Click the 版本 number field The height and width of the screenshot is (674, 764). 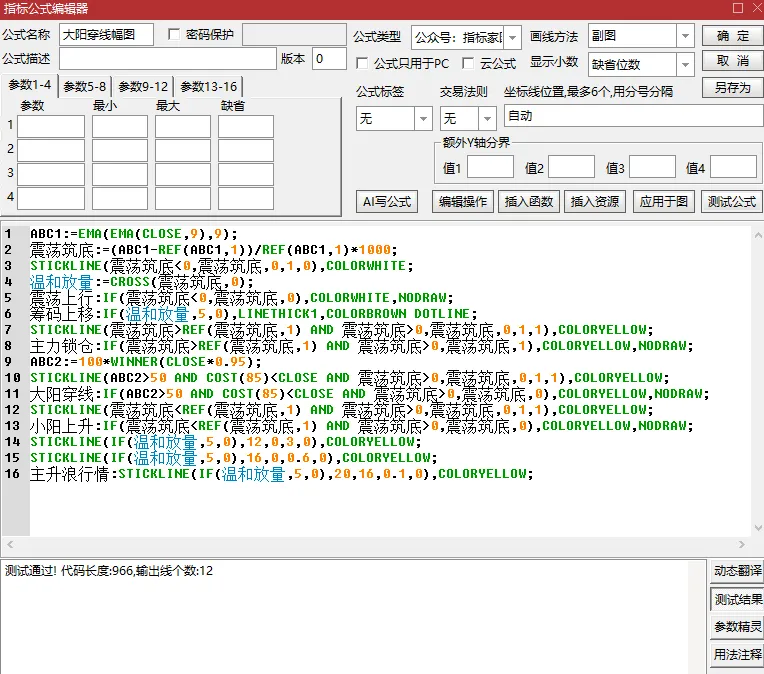pyautogui.click(x=329, y=59)
